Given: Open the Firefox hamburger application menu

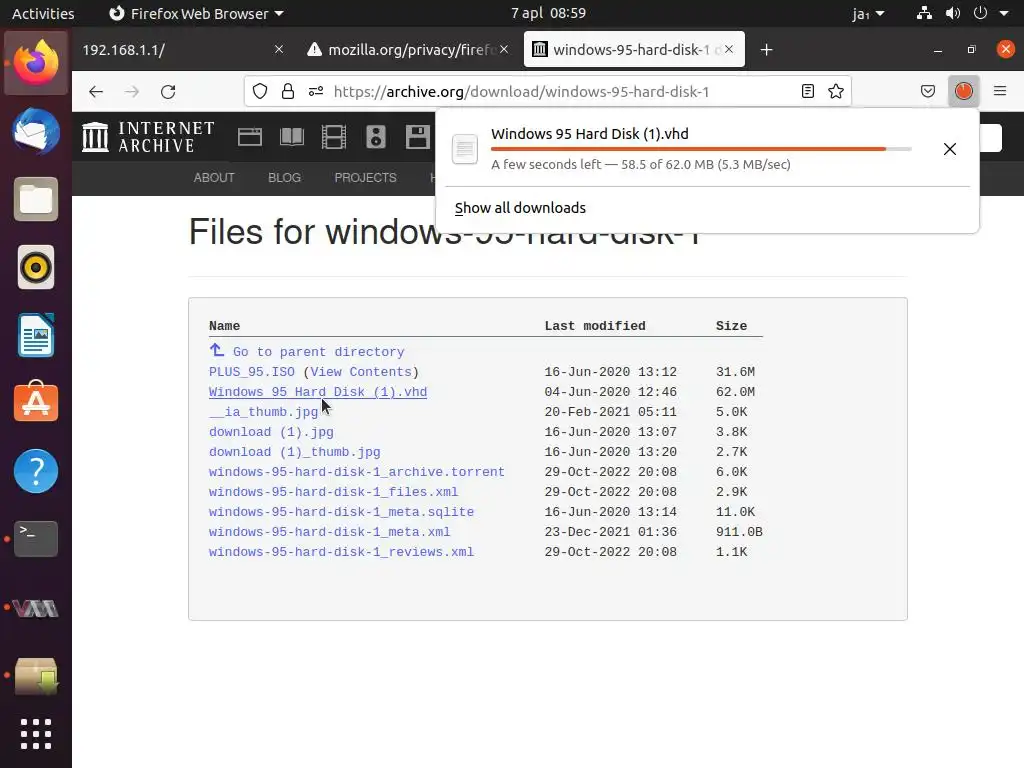Looking at the screenshot, I should (x=1000, y=91).
